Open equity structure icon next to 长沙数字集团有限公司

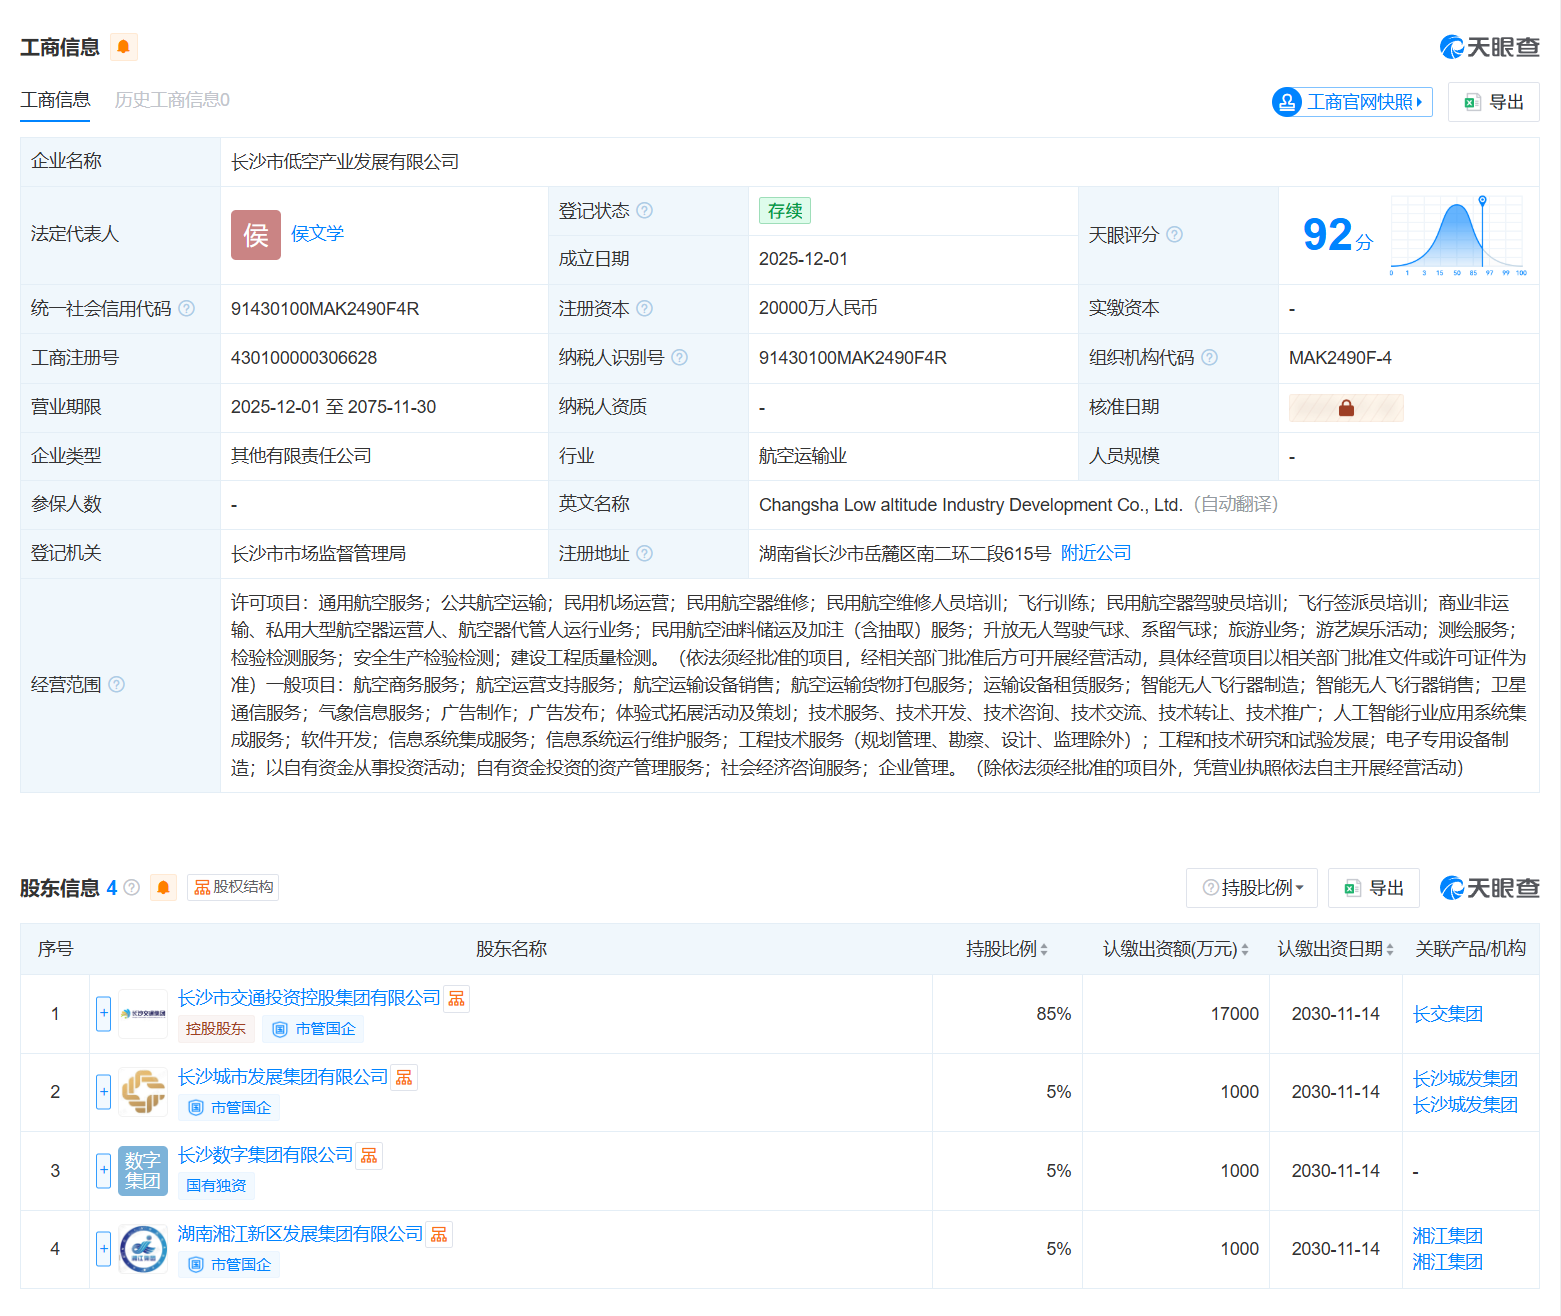pos(369,1156)
